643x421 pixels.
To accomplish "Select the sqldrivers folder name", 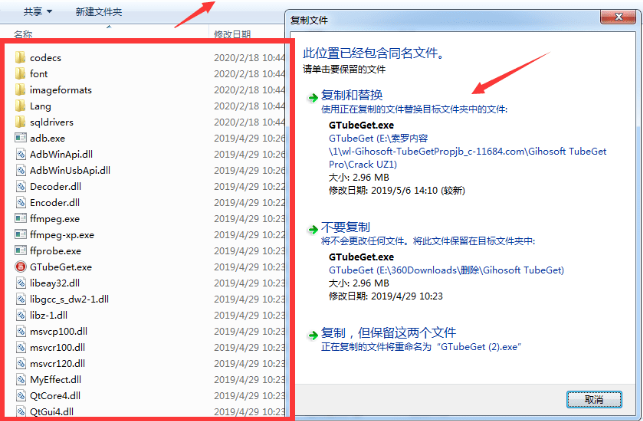I will pyautogui.click(x=52, y=122).
